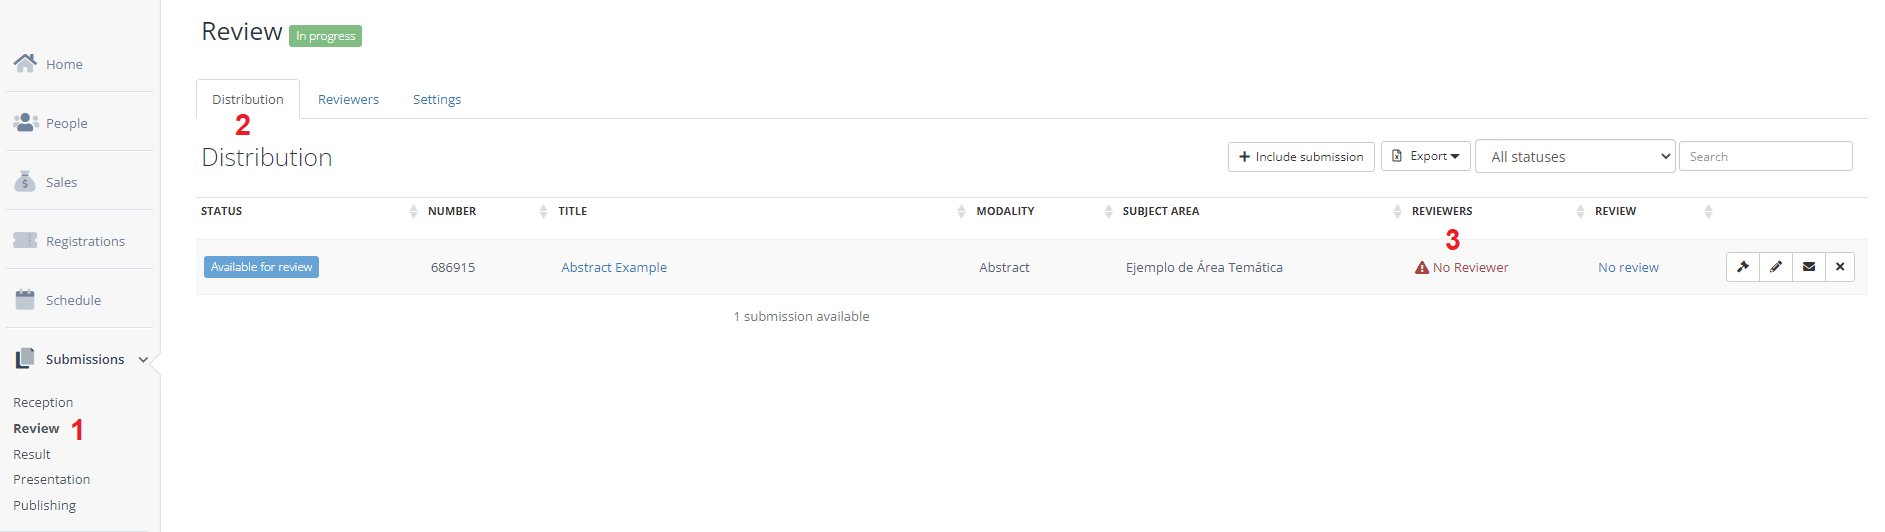Open Registrations ticket icon in sidebar
The image size is (1885, 532).
(25, 240)
